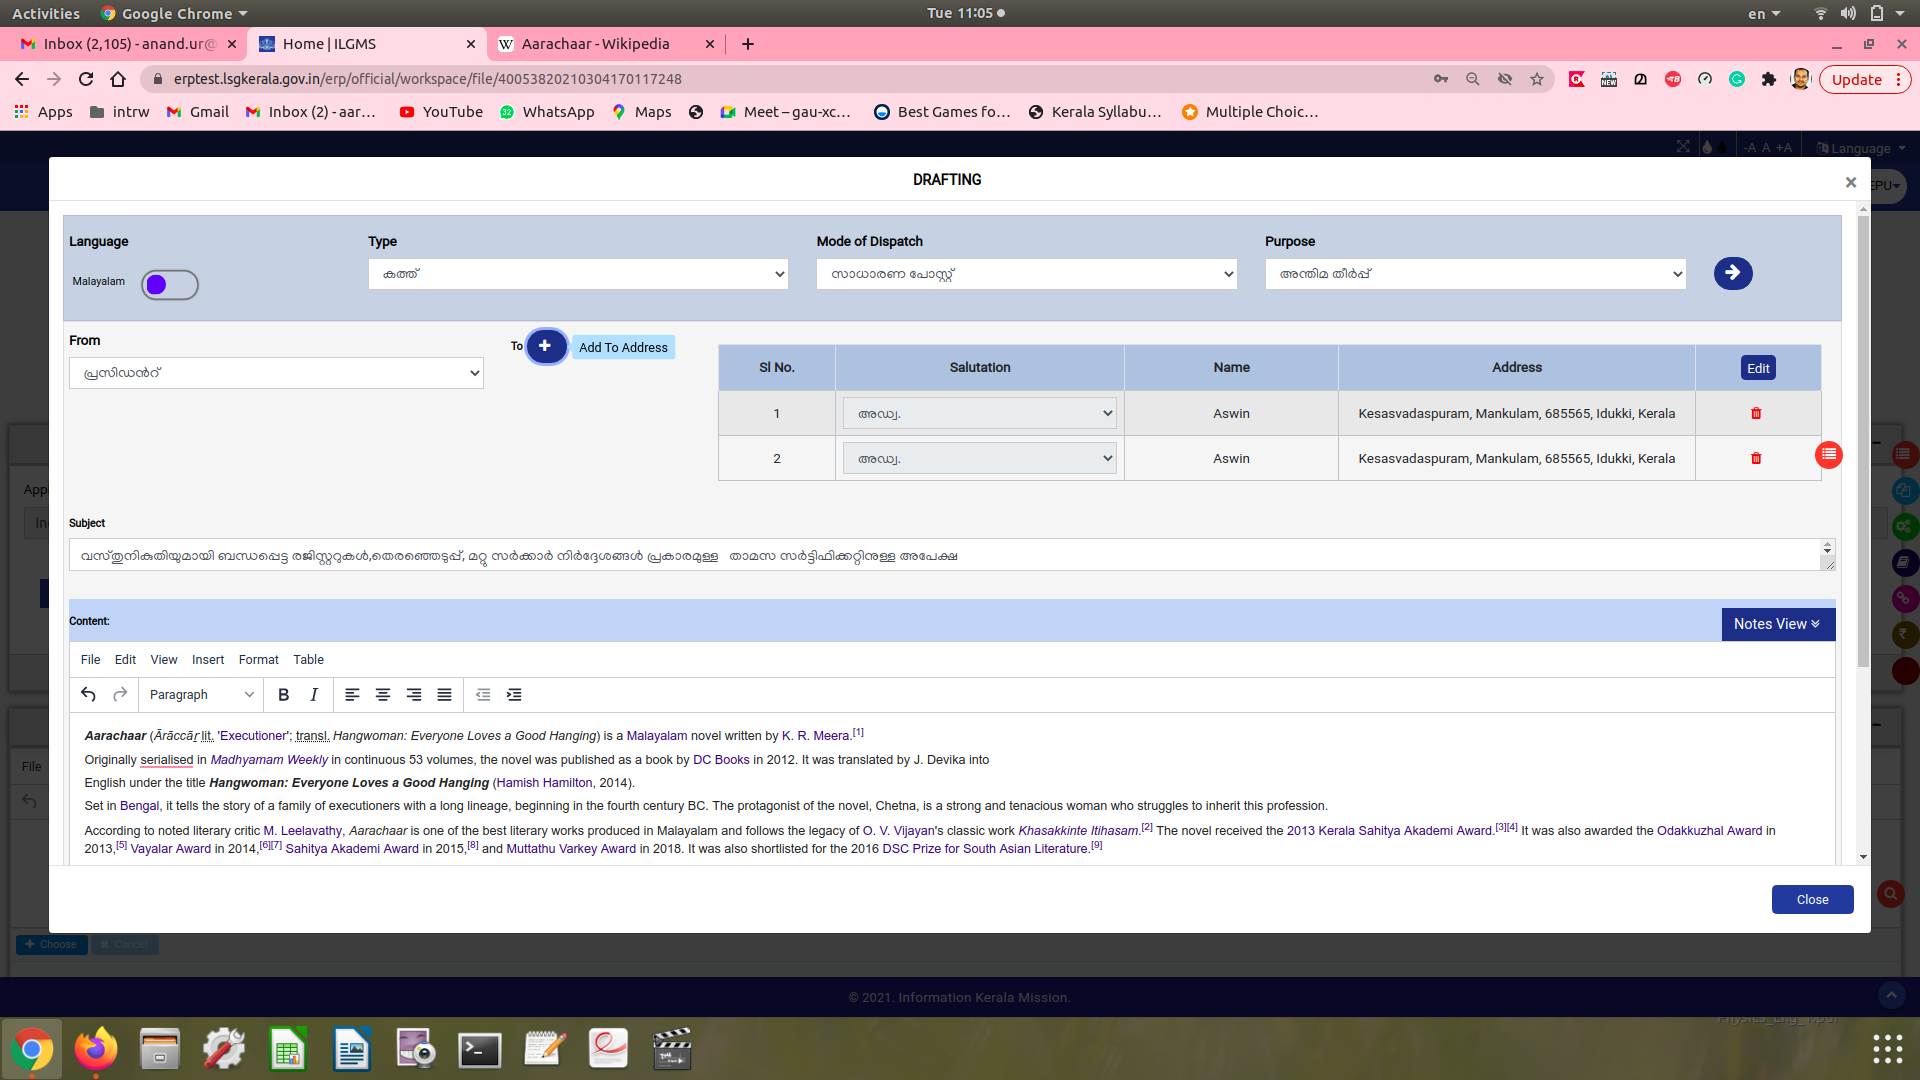Click the Italic formatting icon
Image resolution: width=1920 pixels, height=1080 pixels.
click(x=314, y=695)
